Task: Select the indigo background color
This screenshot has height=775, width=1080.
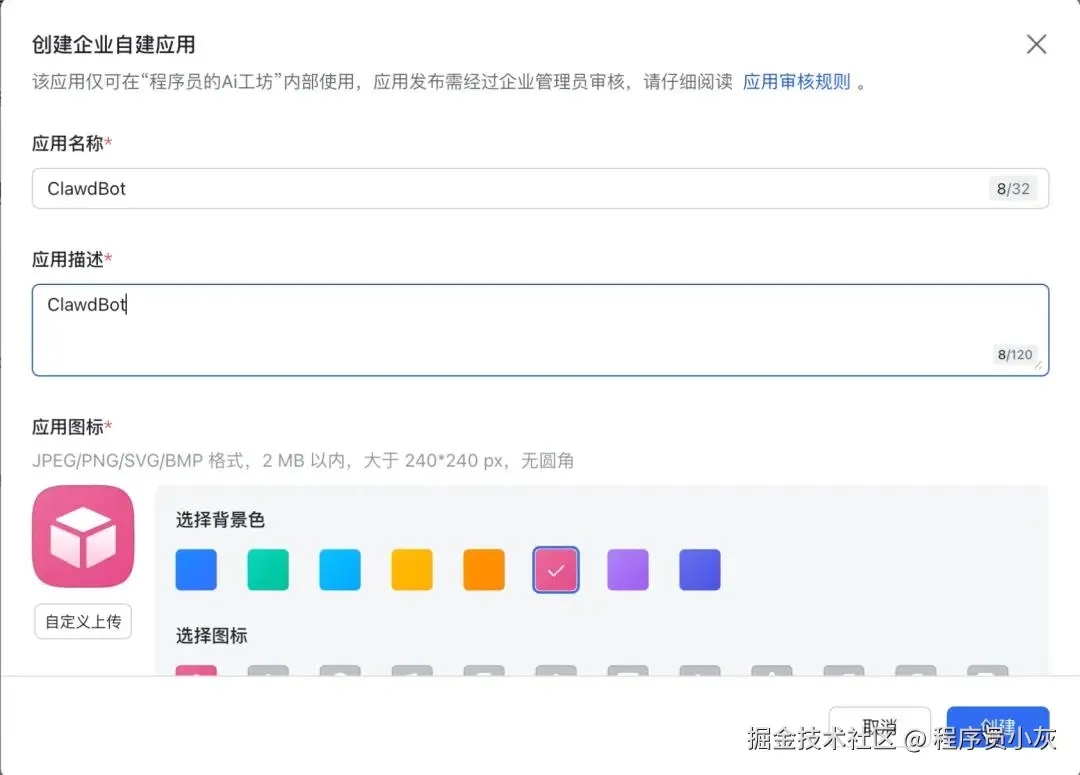Action: (700, 570)
